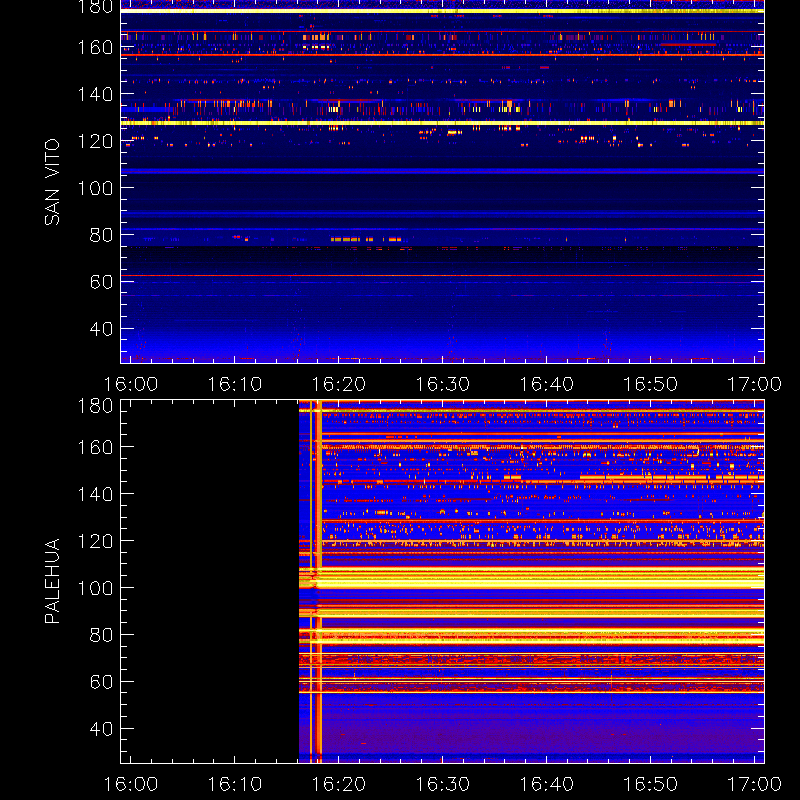Choose the 16:00 time label under PALEHUA plot
This screenshot has height=800, width=800.
point(131,784)
